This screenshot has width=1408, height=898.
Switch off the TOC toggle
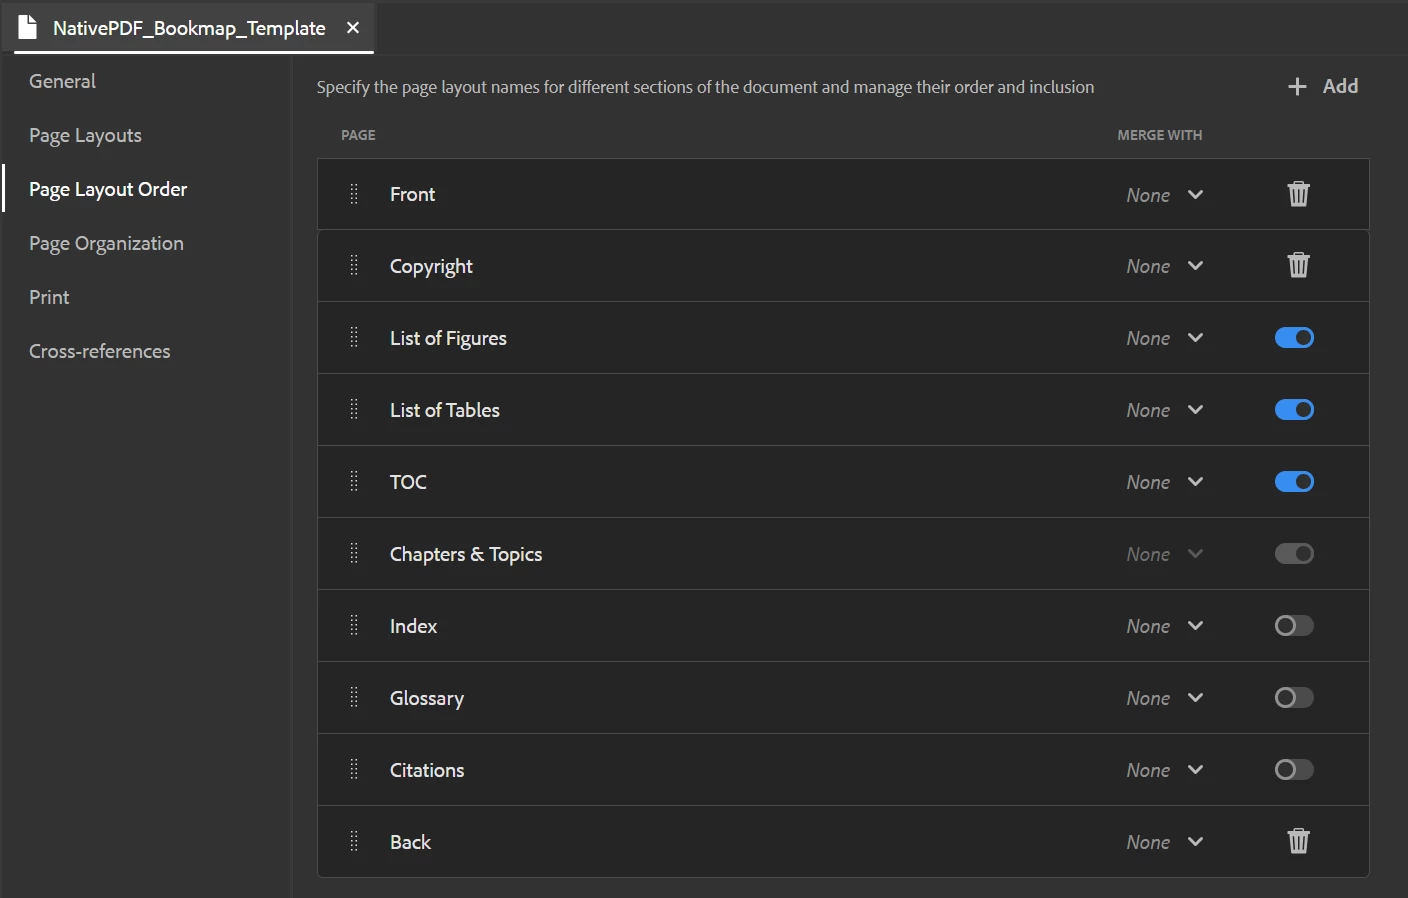tap(1294, 482)
